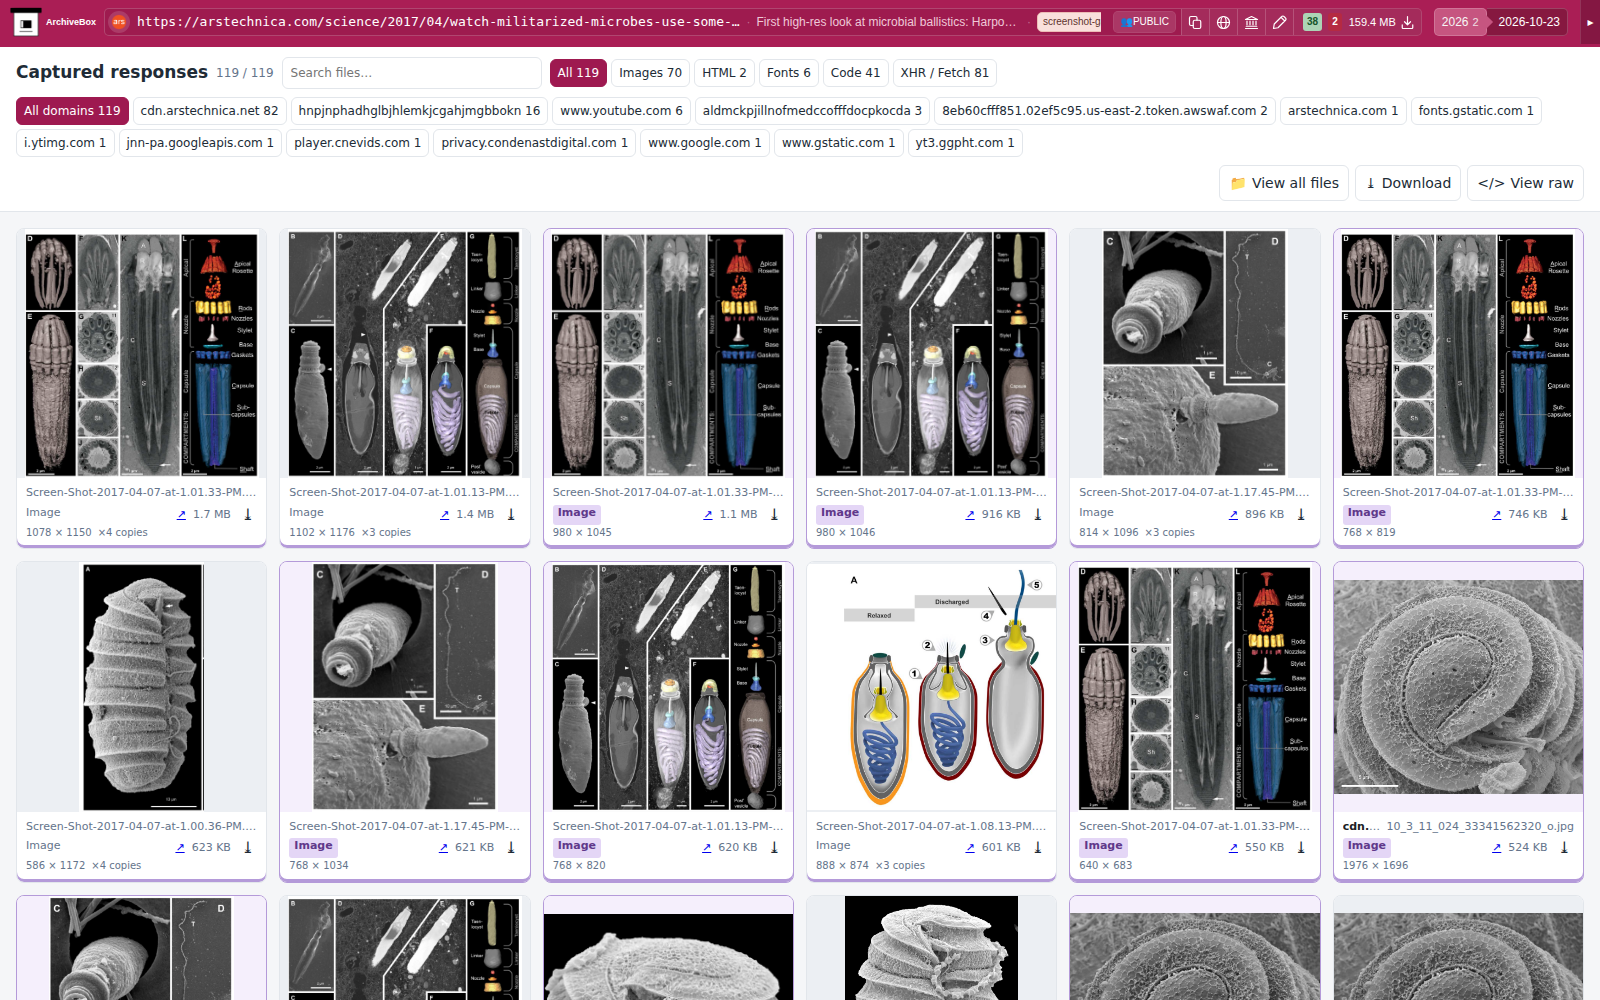This screenshot has height=1000, width=1600.
Task: Download the 524 KB image file
Action: tap(1564, 848)
